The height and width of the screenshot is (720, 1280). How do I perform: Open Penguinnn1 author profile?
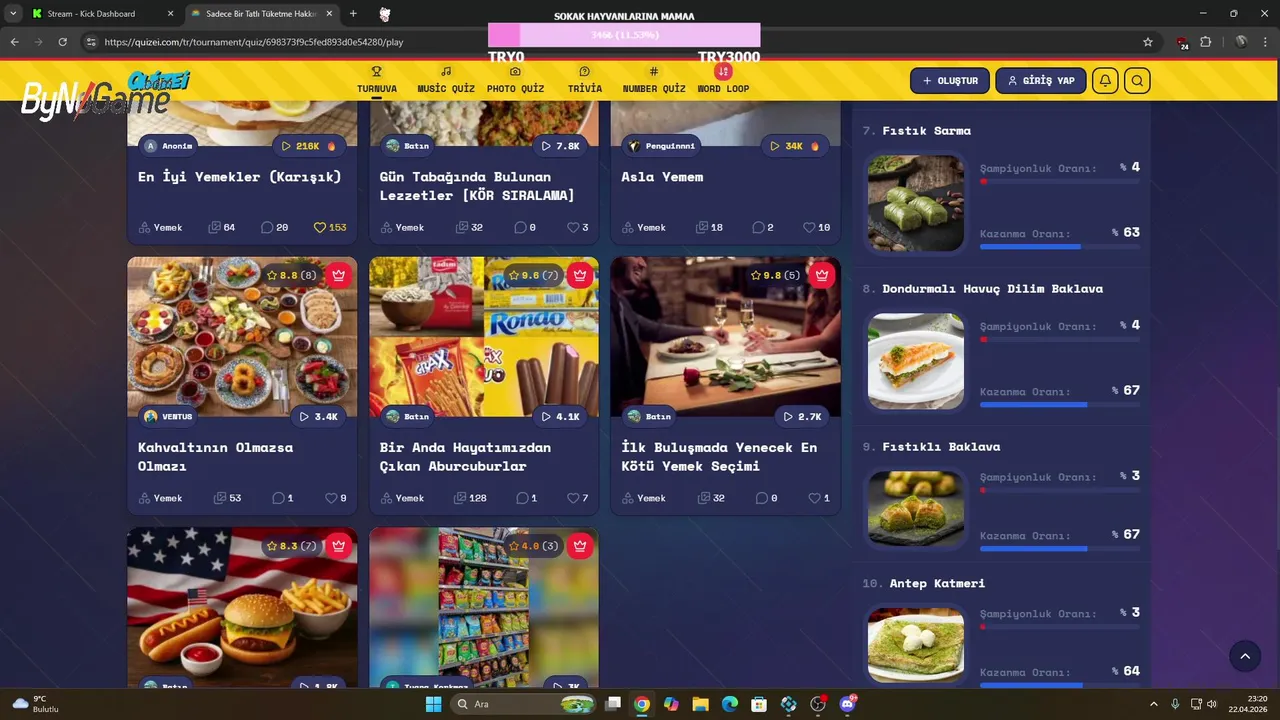click(x=661, y=146)
